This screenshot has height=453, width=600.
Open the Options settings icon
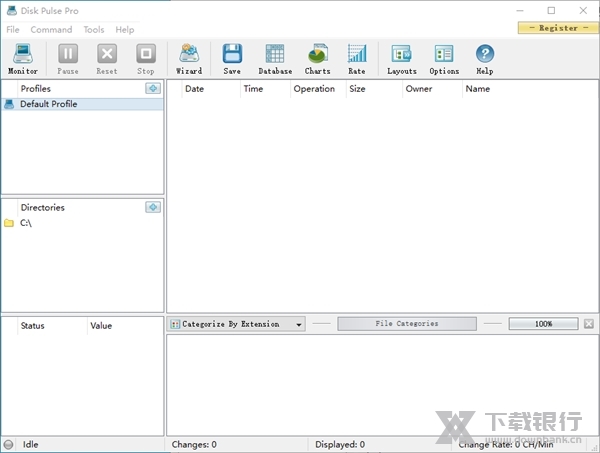tap(444, 59)
